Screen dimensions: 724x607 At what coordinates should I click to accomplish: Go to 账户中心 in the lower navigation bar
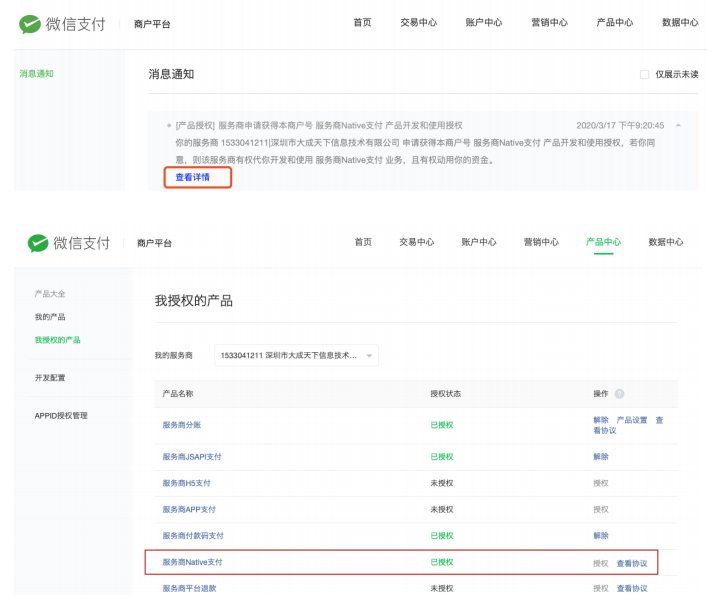coord(479,242)
